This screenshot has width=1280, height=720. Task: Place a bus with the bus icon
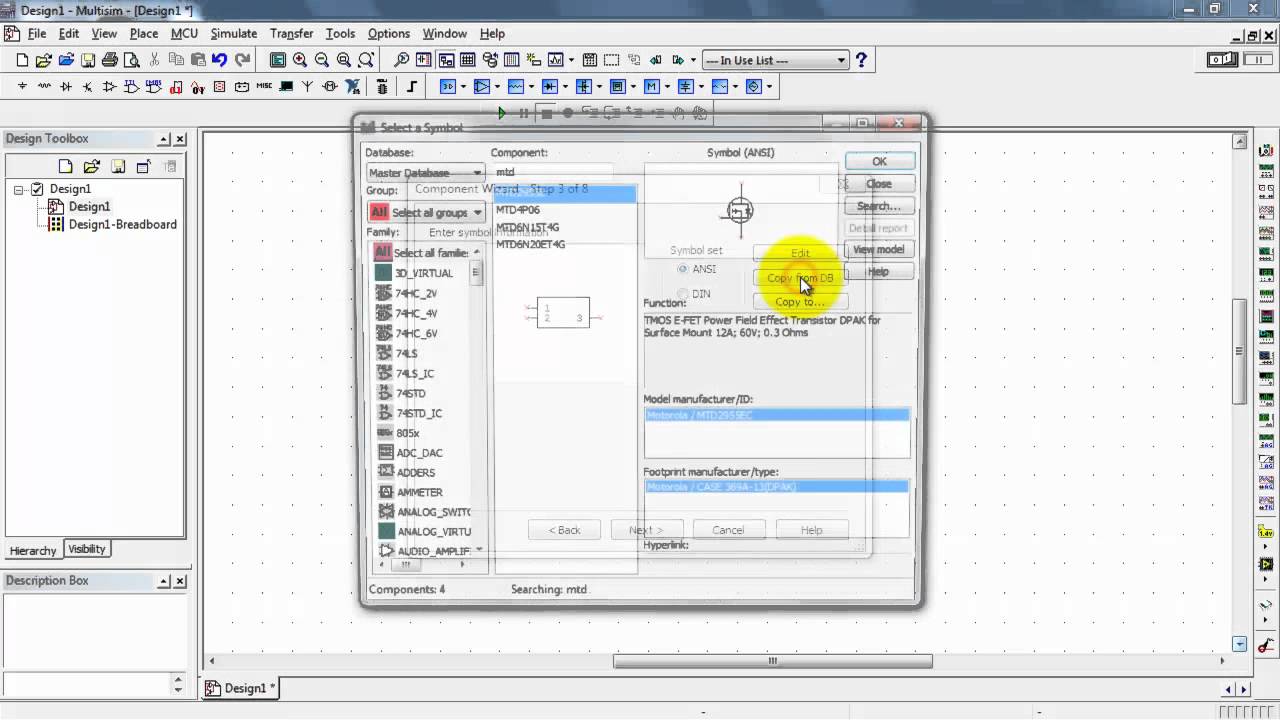coord(411,87)
